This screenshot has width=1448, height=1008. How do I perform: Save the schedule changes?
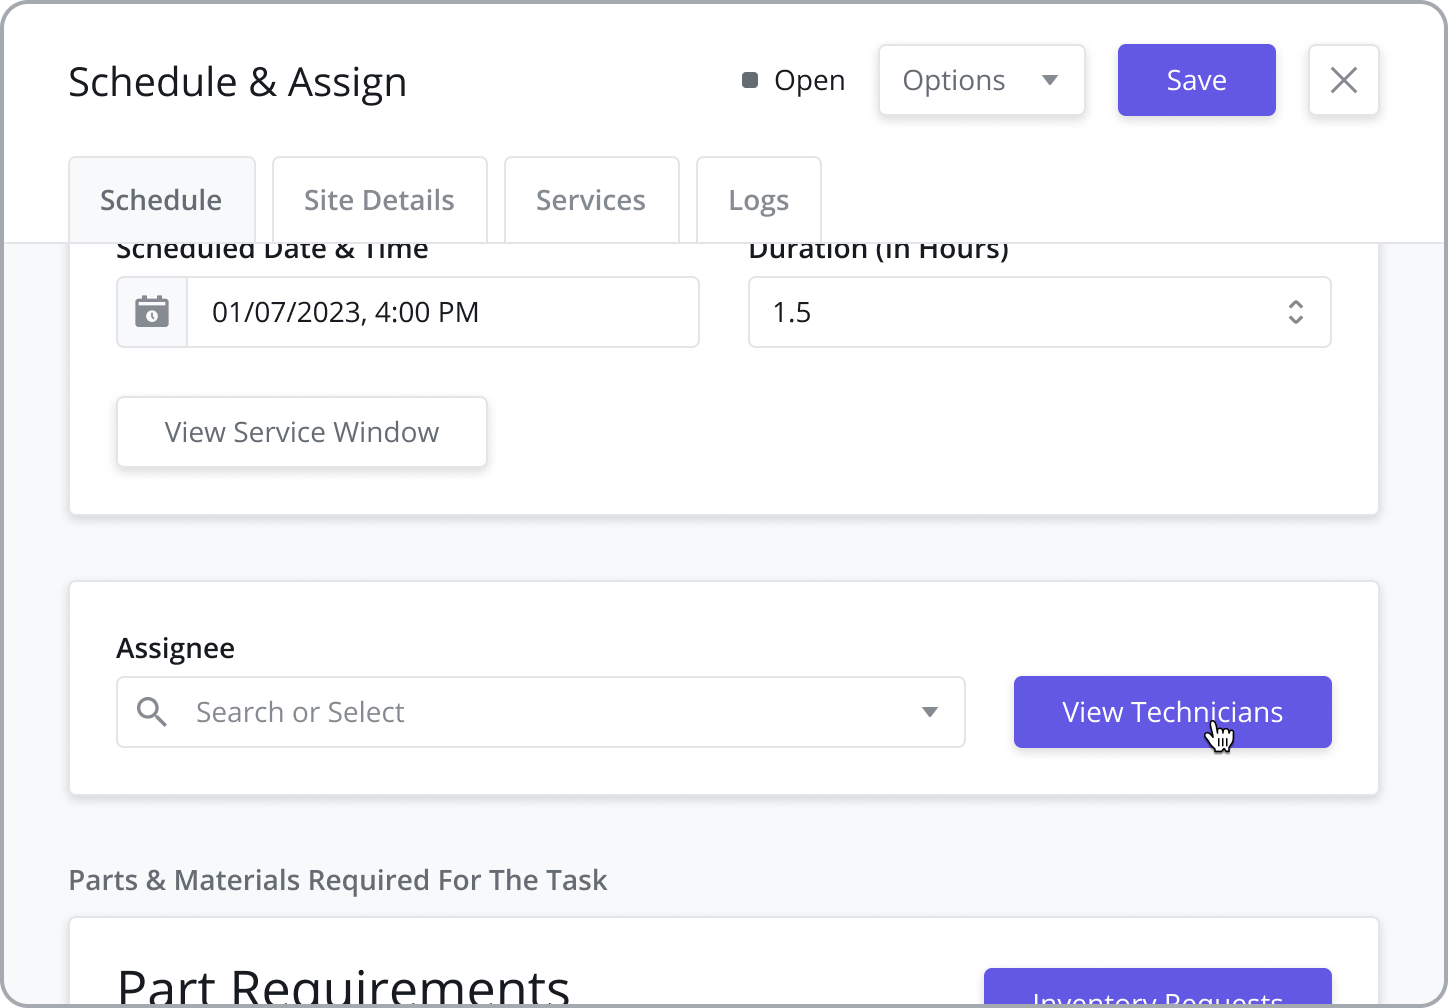coord(1196,80)
